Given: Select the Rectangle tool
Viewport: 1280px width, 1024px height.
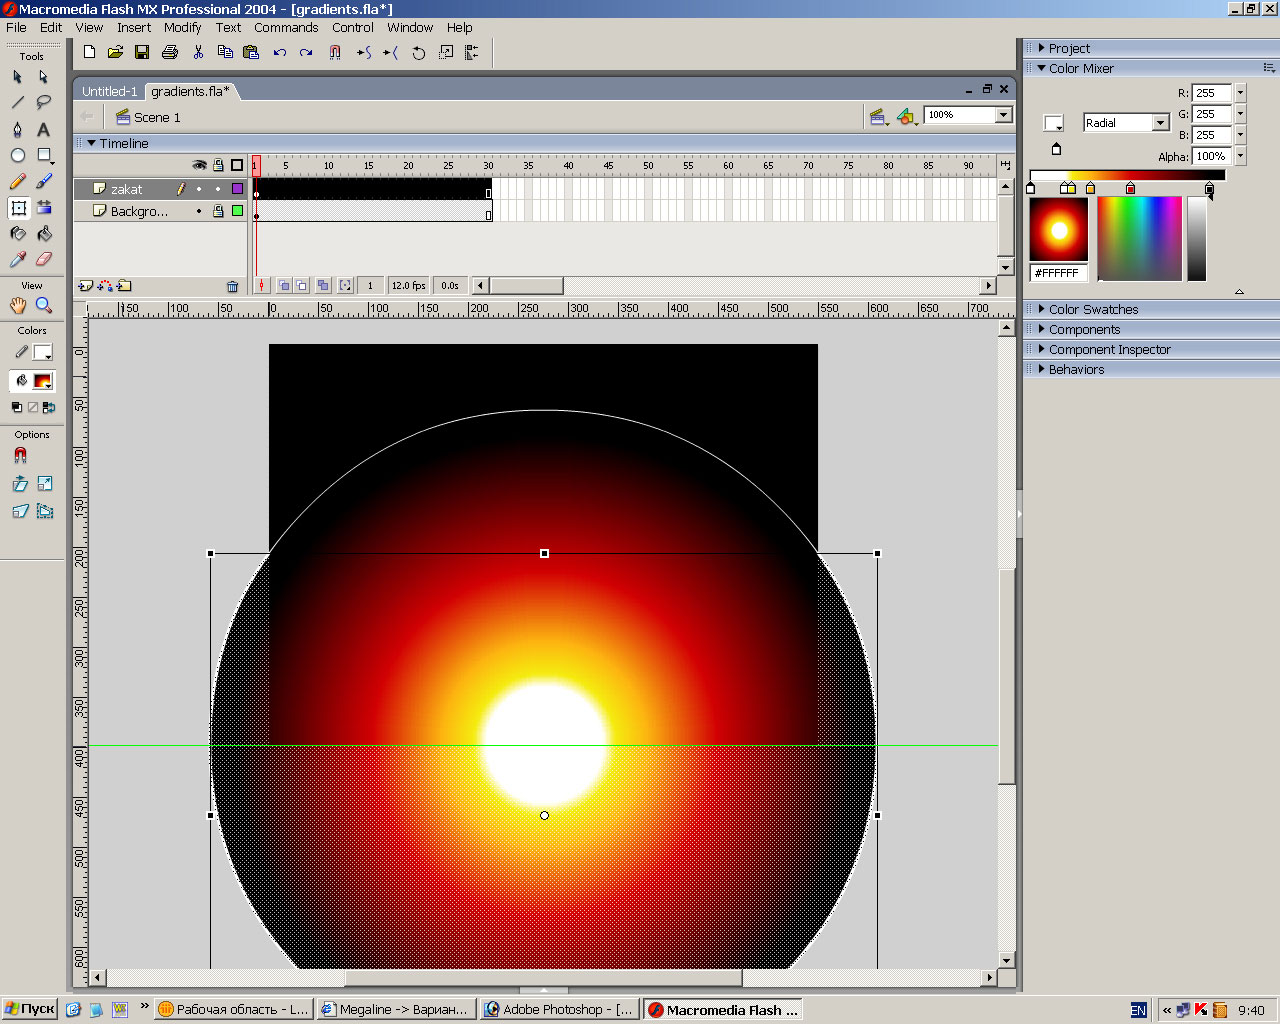Looking at the screenshot, I should (x=44, y=155).
